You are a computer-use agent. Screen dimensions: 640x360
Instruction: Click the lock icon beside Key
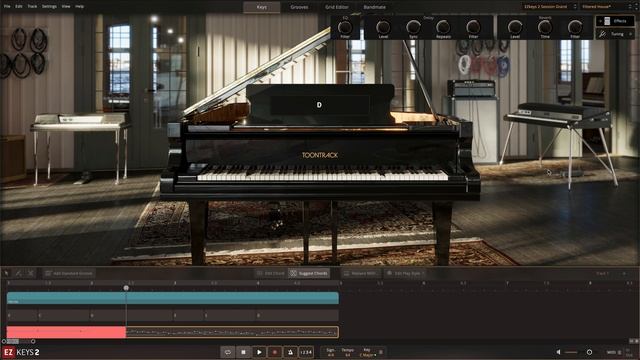tap(381, 352)
